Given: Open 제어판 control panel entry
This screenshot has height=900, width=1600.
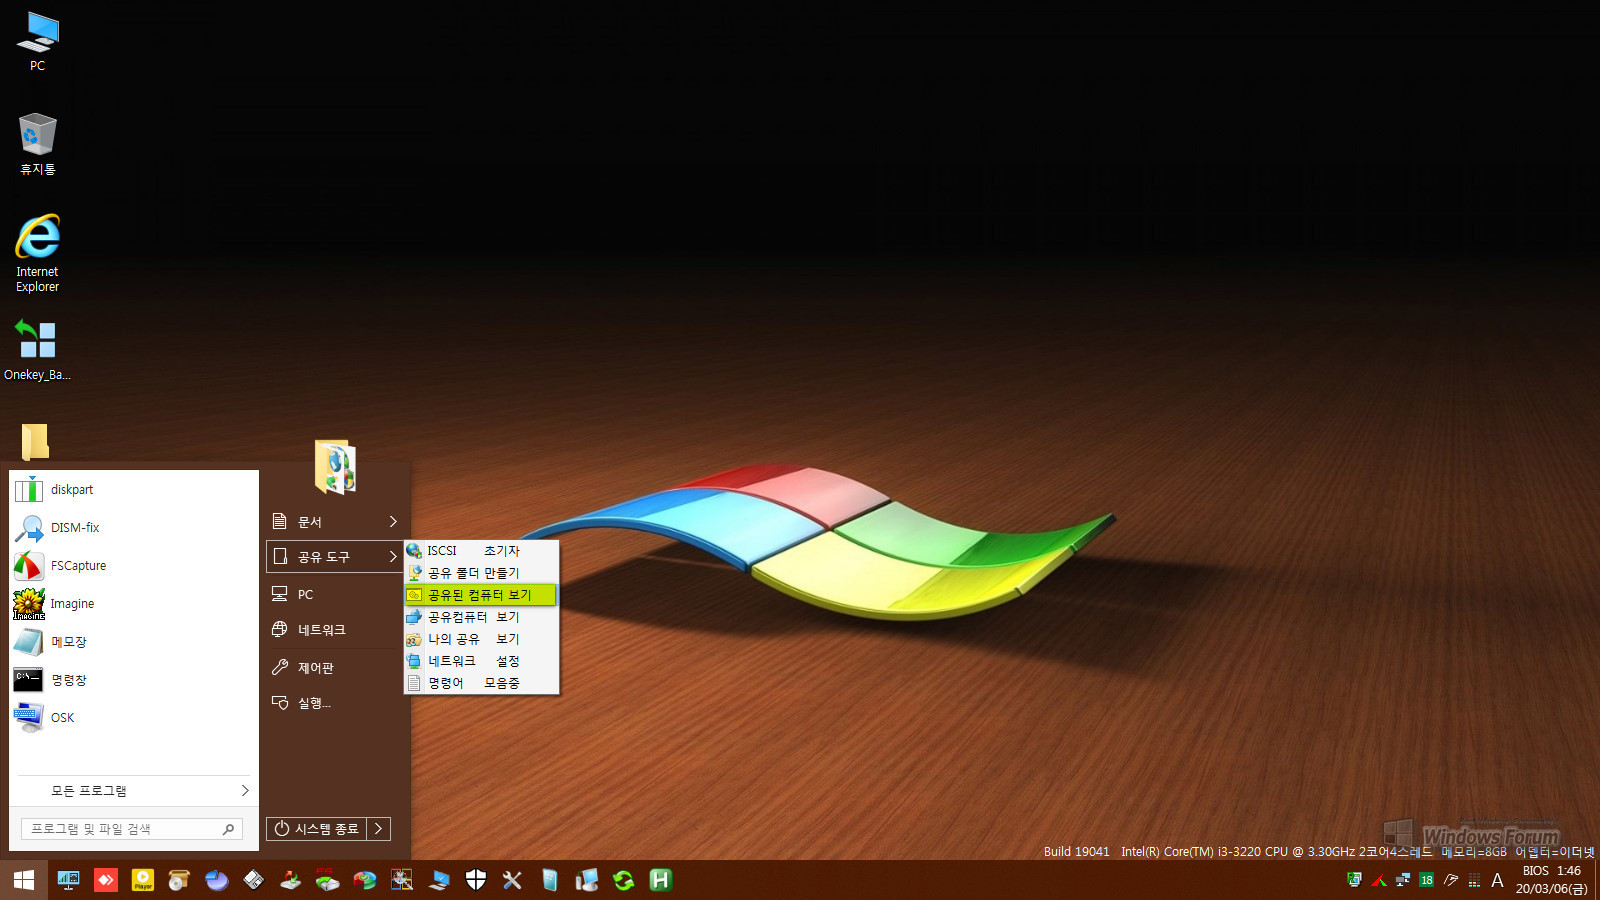Looking at the screenshot, I should [335, 668].
